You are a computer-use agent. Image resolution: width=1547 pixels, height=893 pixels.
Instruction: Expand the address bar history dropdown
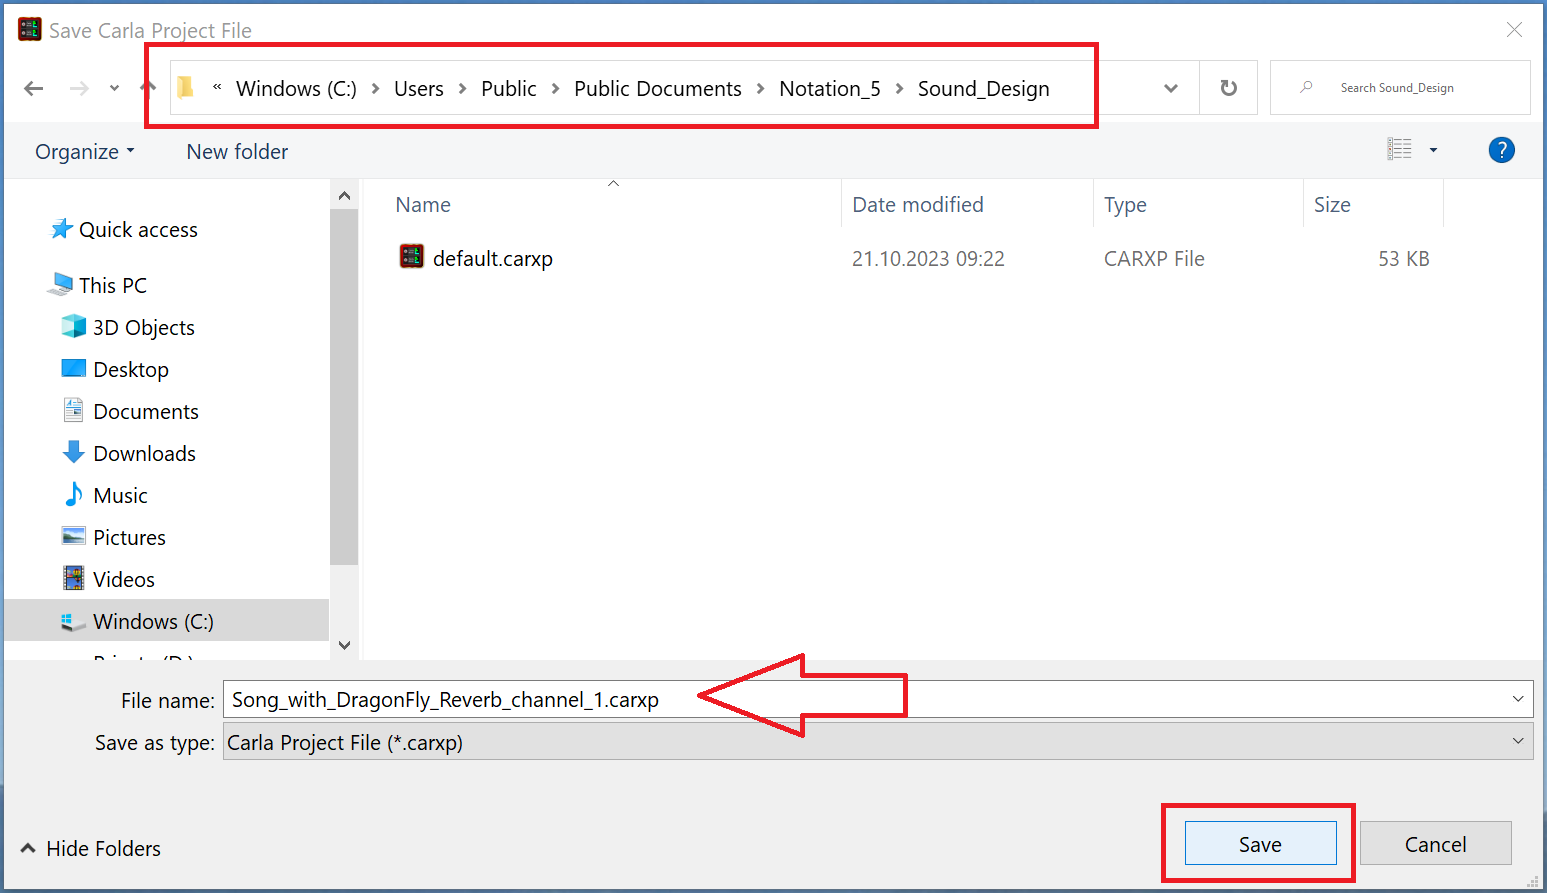(x=1170, y=88)
